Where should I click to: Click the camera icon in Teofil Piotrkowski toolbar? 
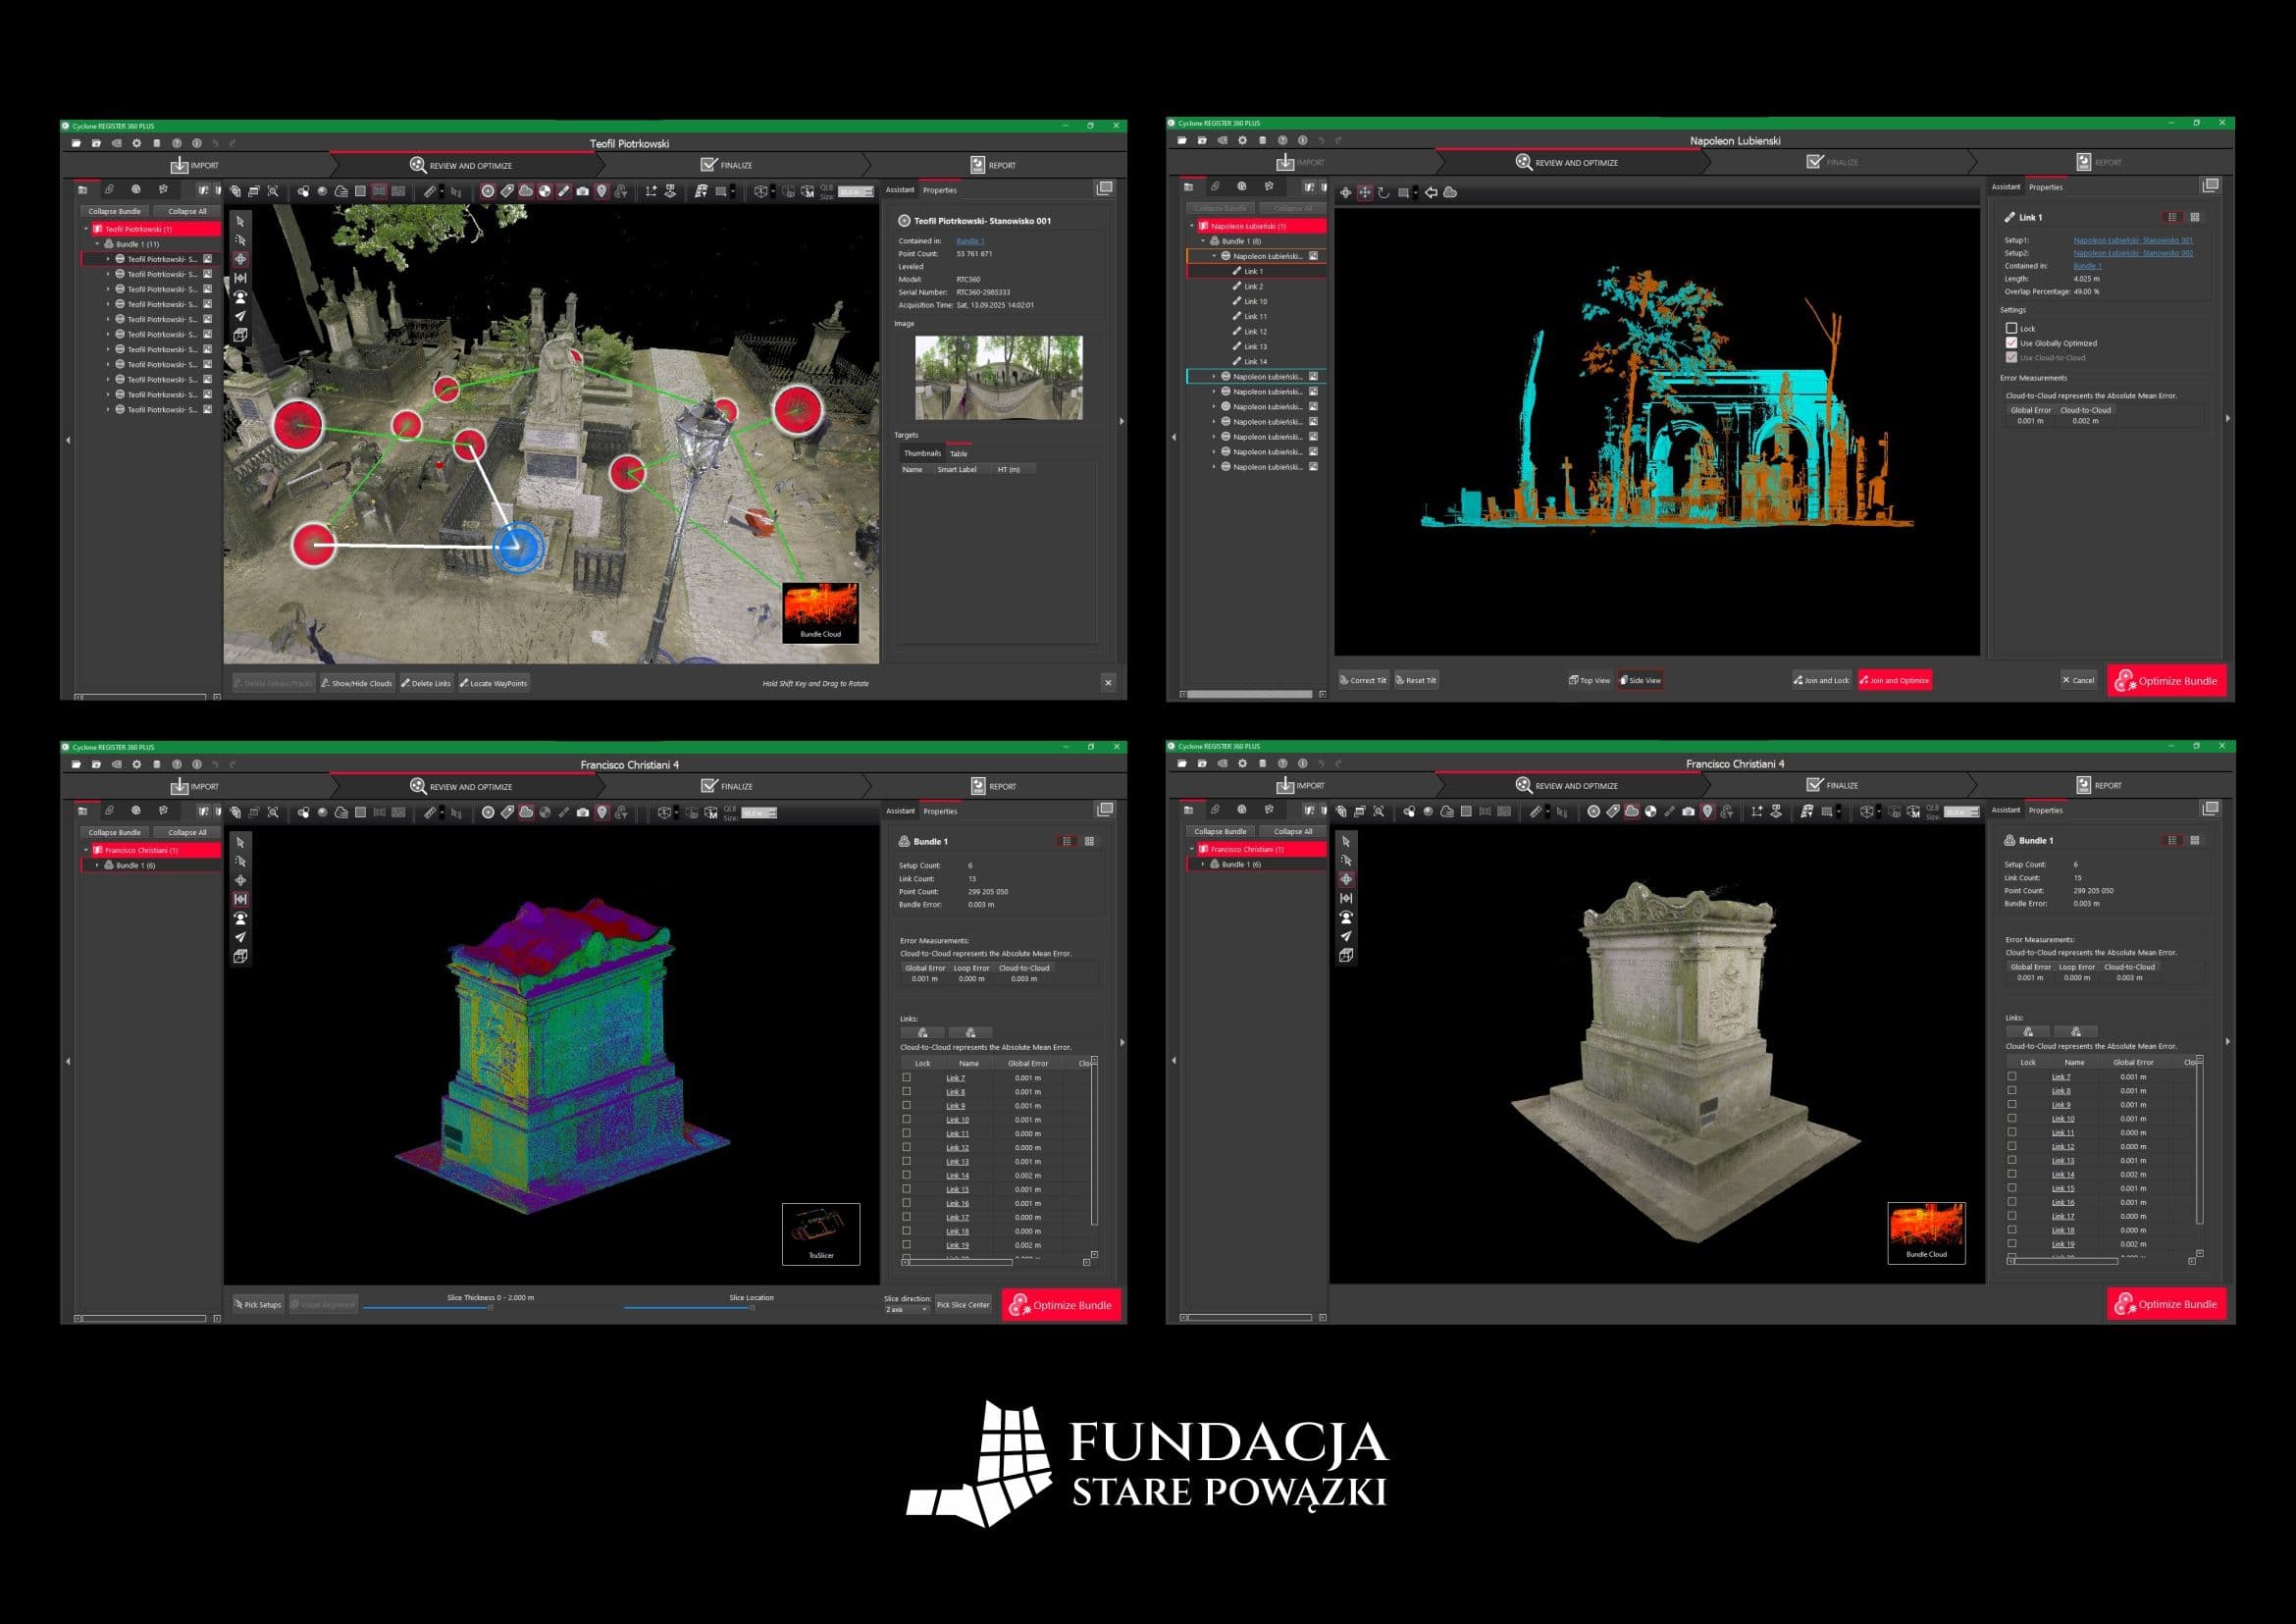click(582, 191)
